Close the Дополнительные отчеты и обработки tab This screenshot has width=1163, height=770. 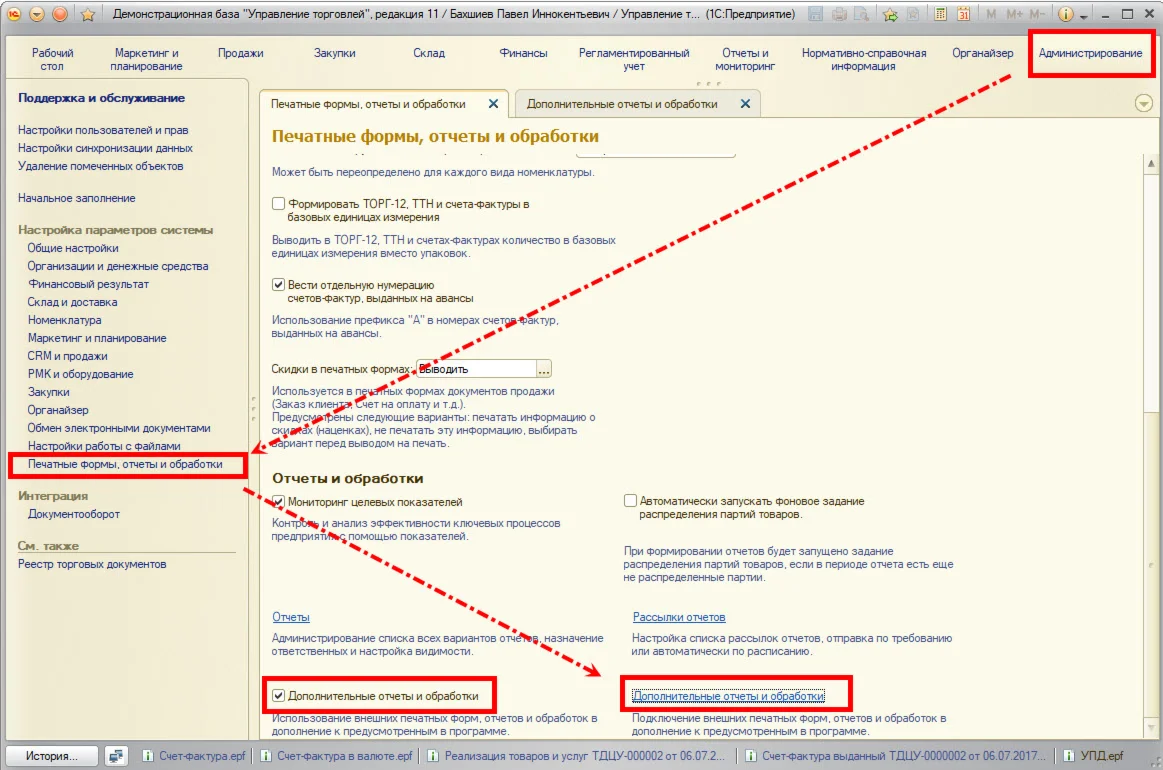tap(744, 104)
